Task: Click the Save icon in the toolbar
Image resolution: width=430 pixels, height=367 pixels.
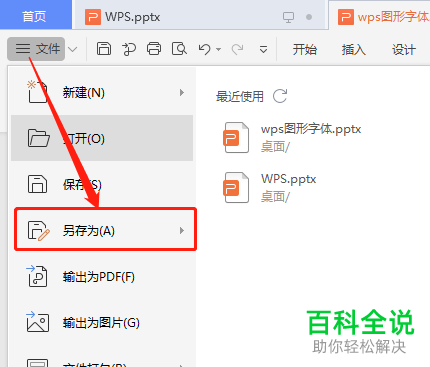Action: pyautogui.click(x=104, y=49)
